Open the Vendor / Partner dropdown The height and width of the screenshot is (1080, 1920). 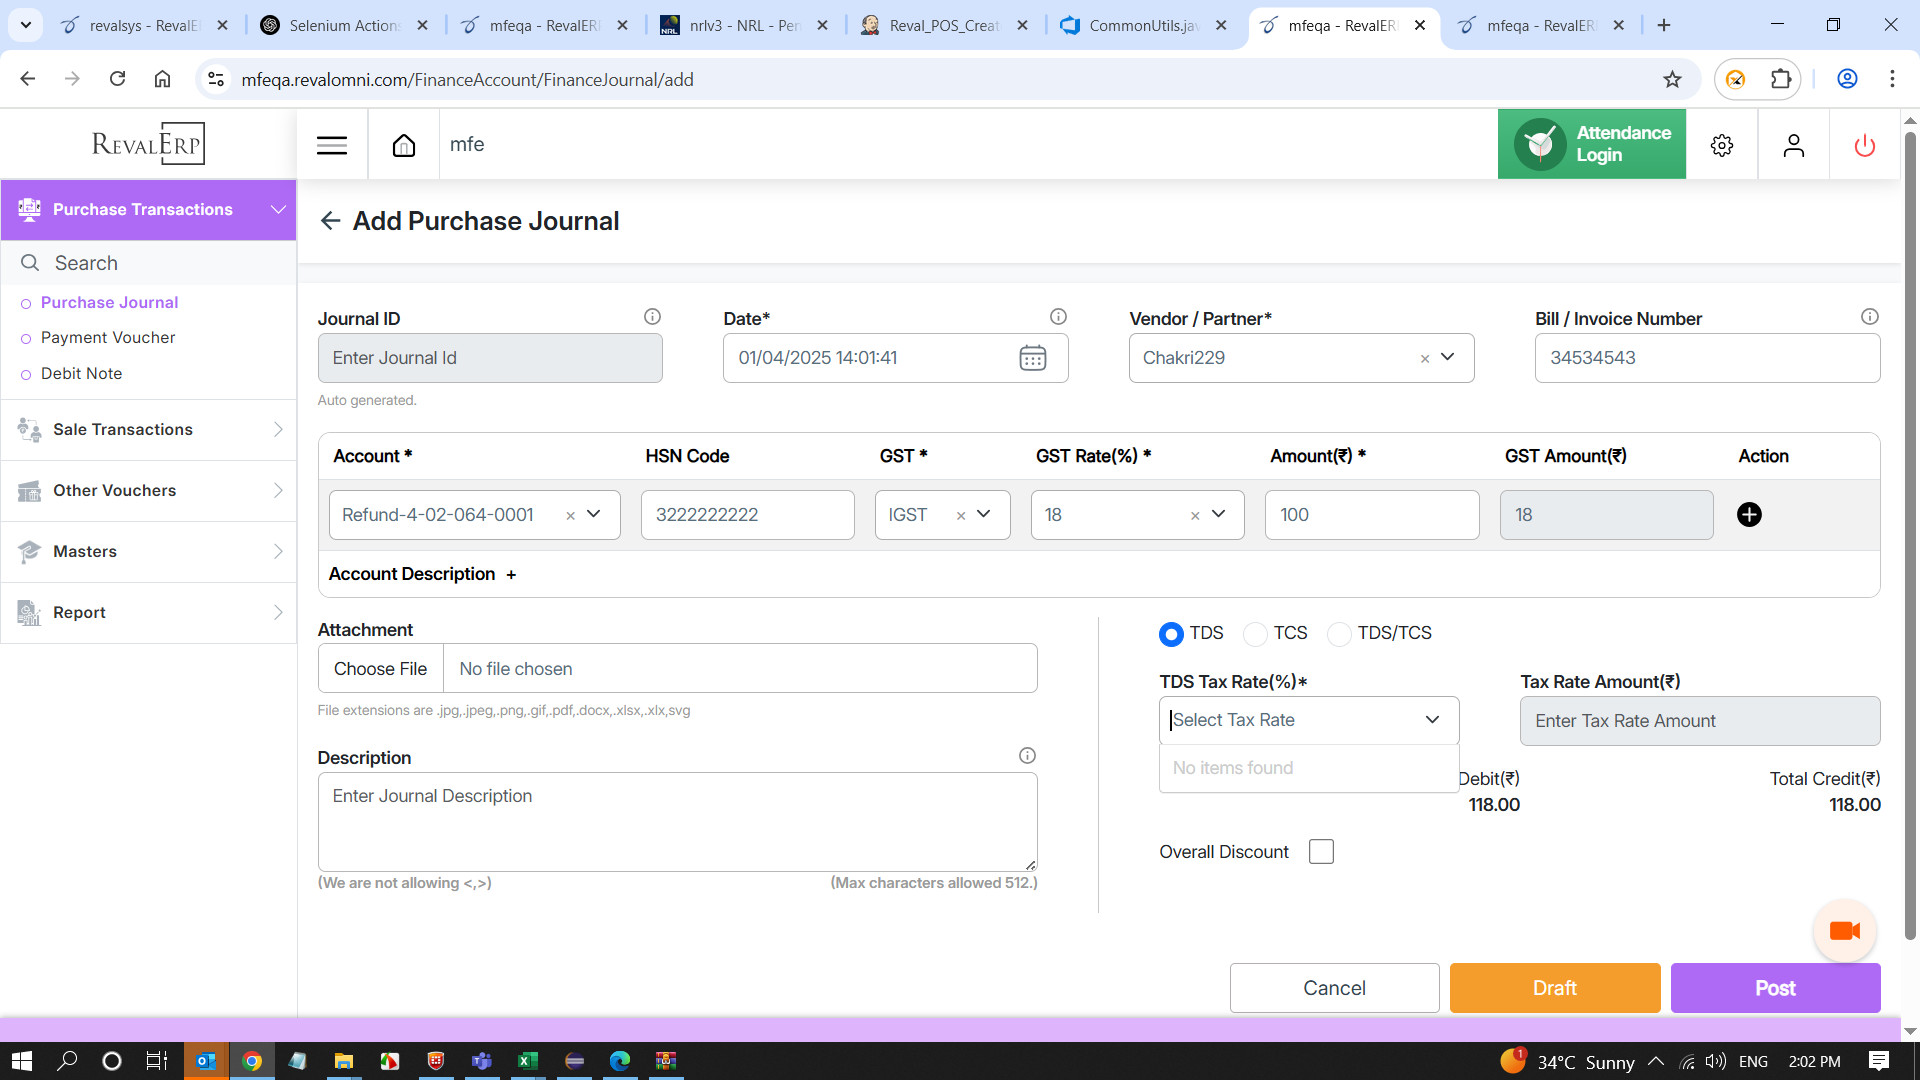pyautogui.click(x=1447, y=358)
